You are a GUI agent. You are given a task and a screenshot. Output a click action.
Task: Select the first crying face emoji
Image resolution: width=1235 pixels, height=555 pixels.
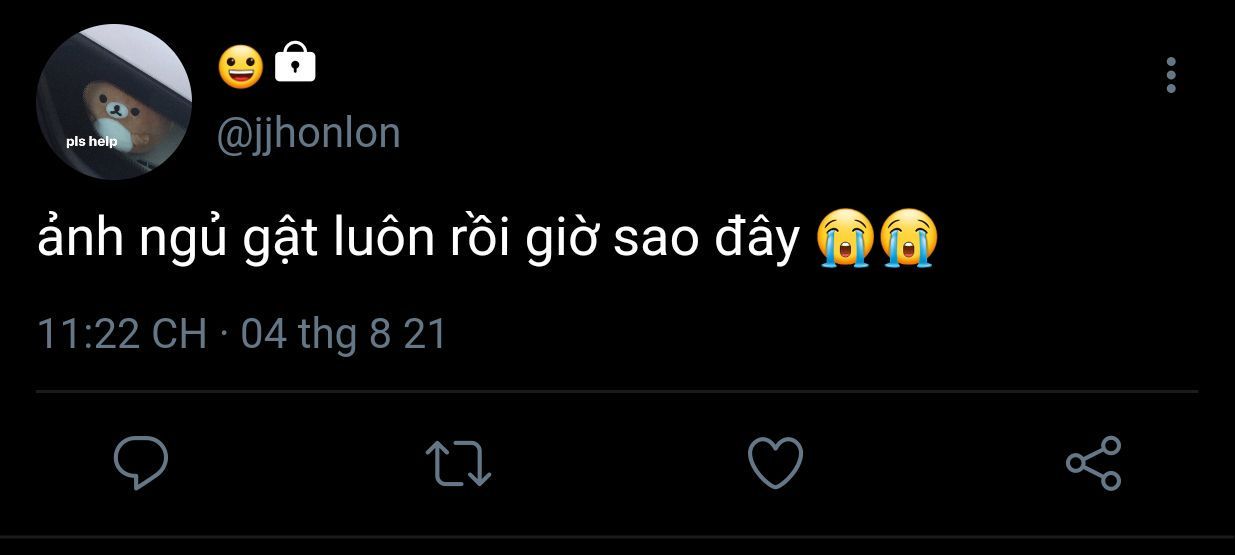[845, 238]
